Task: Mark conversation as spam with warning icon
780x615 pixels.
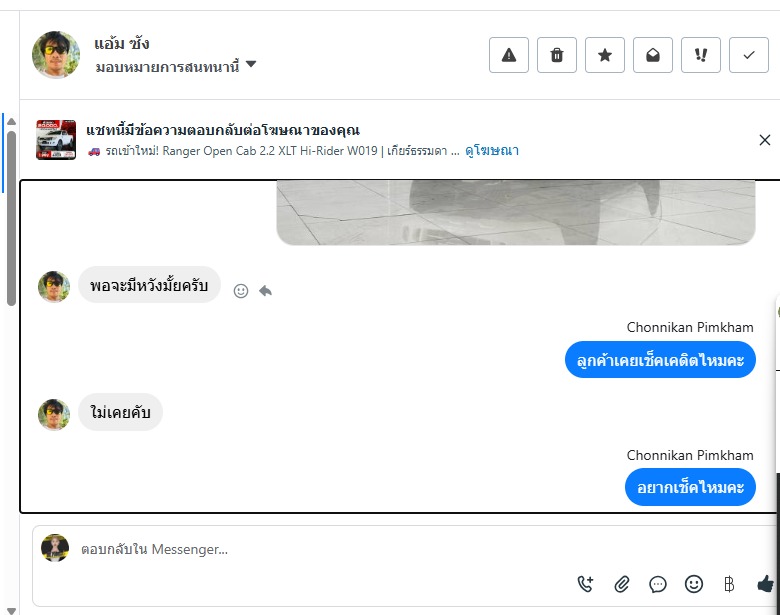Action: (x=509, y=56)
